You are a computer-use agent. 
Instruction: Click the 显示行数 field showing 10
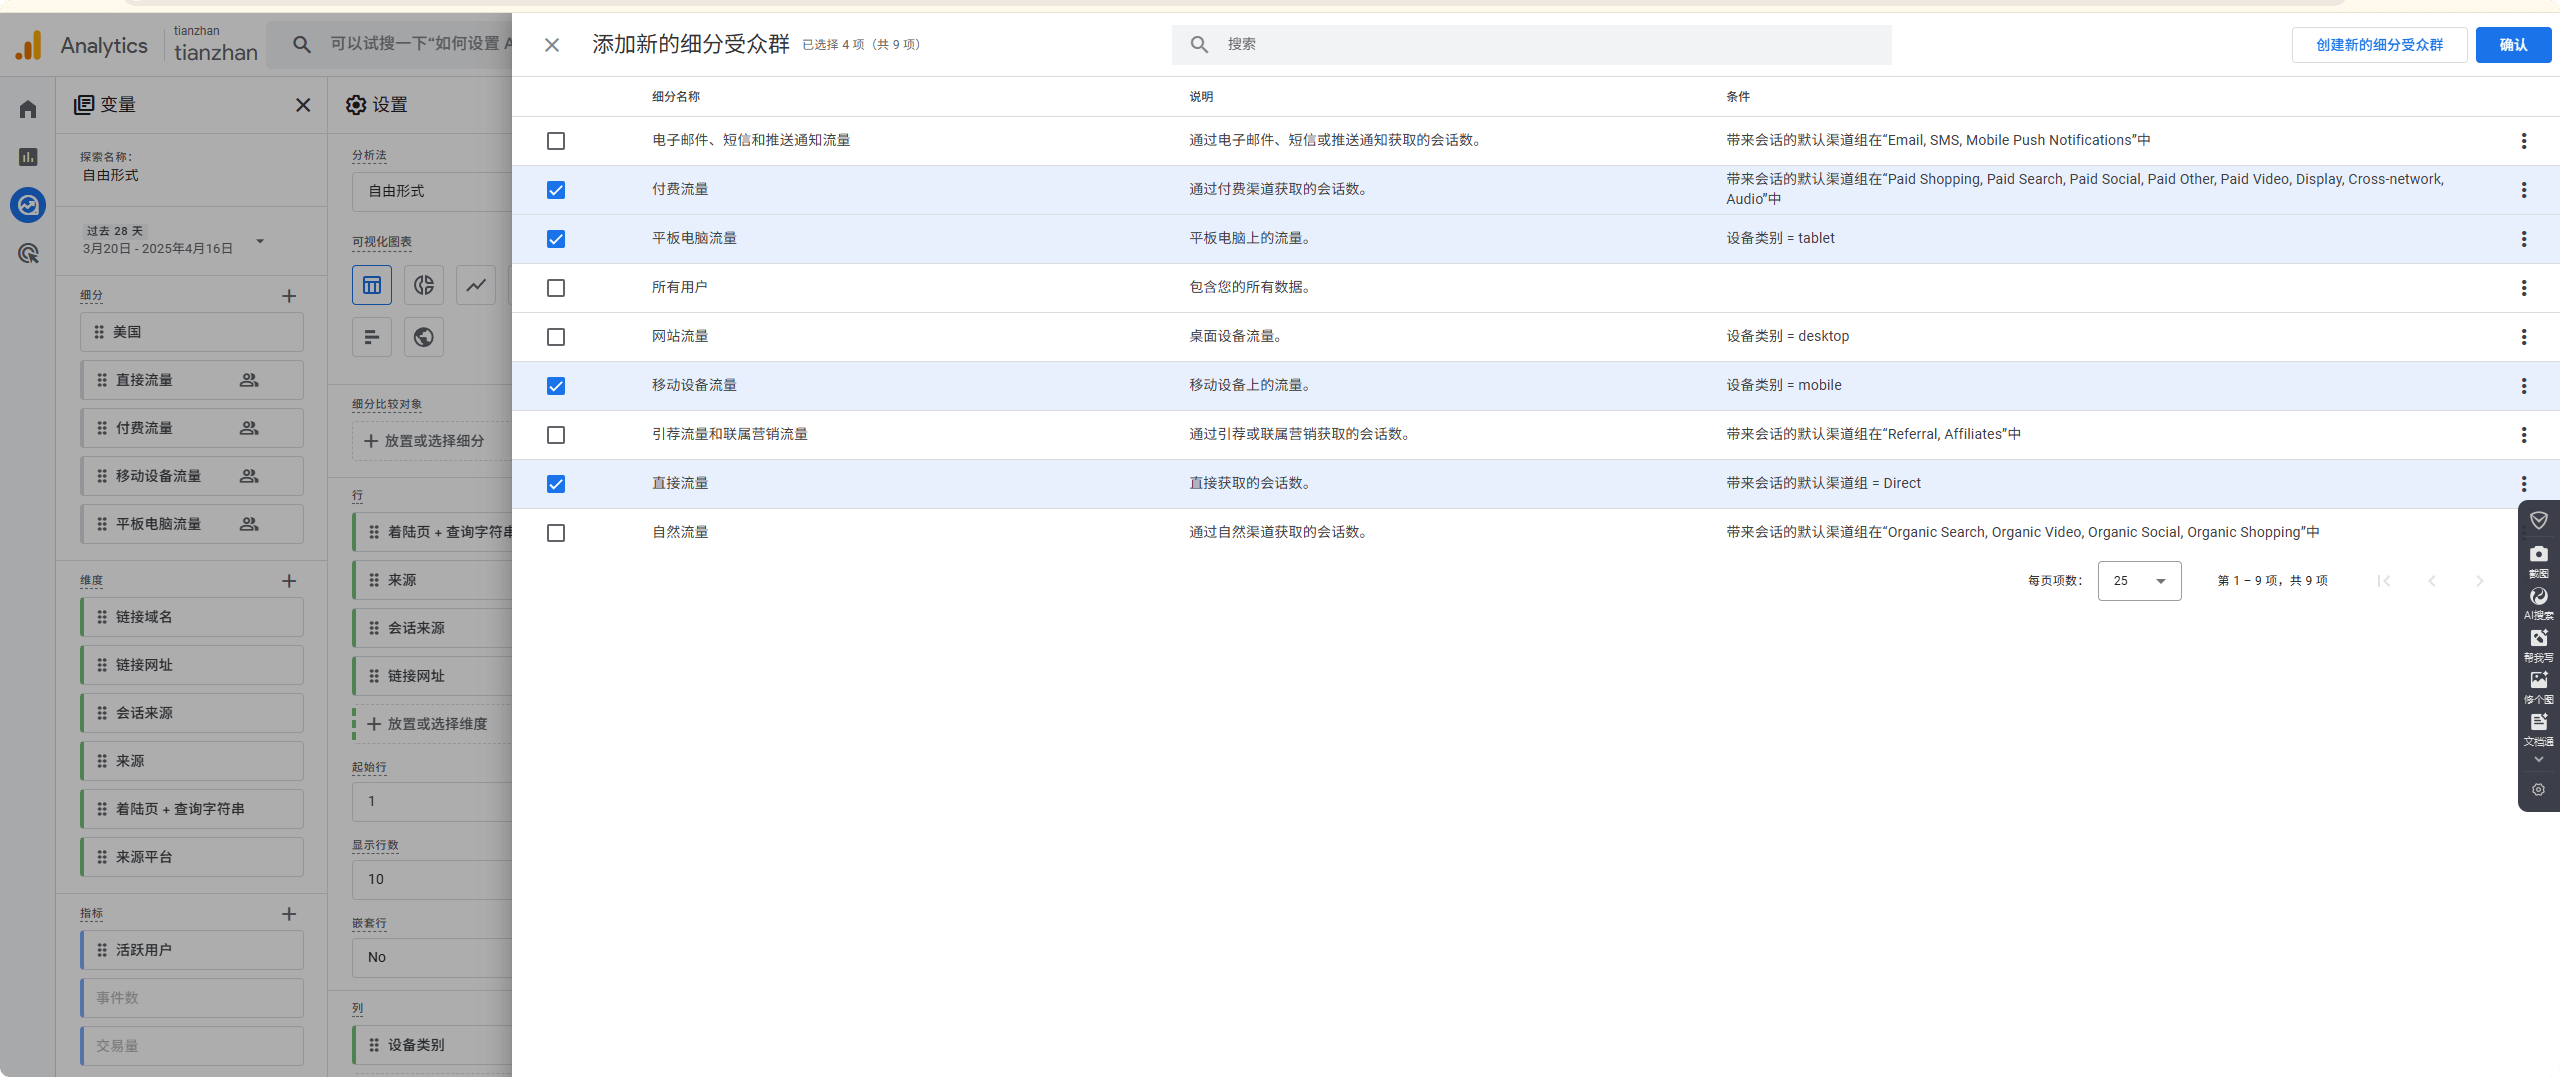point(432,879)
